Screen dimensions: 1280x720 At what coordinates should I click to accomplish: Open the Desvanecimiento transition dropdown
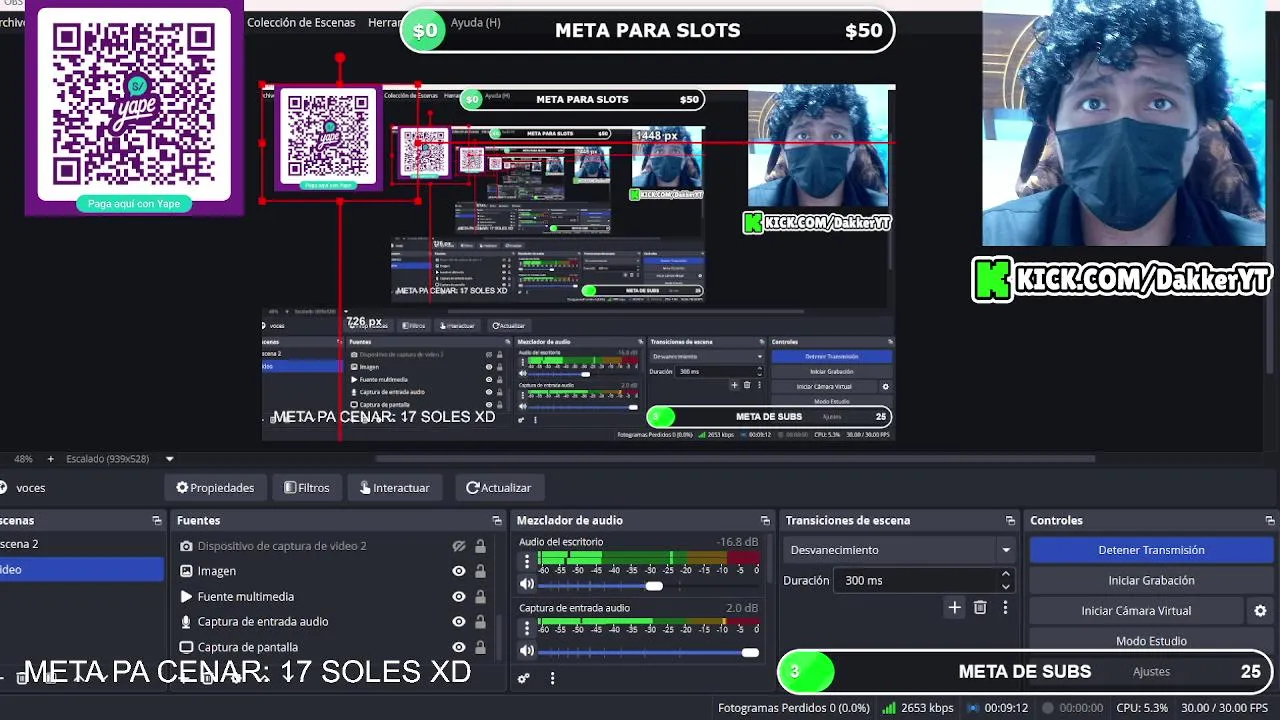pyautogui.click(x=900, y=550)
